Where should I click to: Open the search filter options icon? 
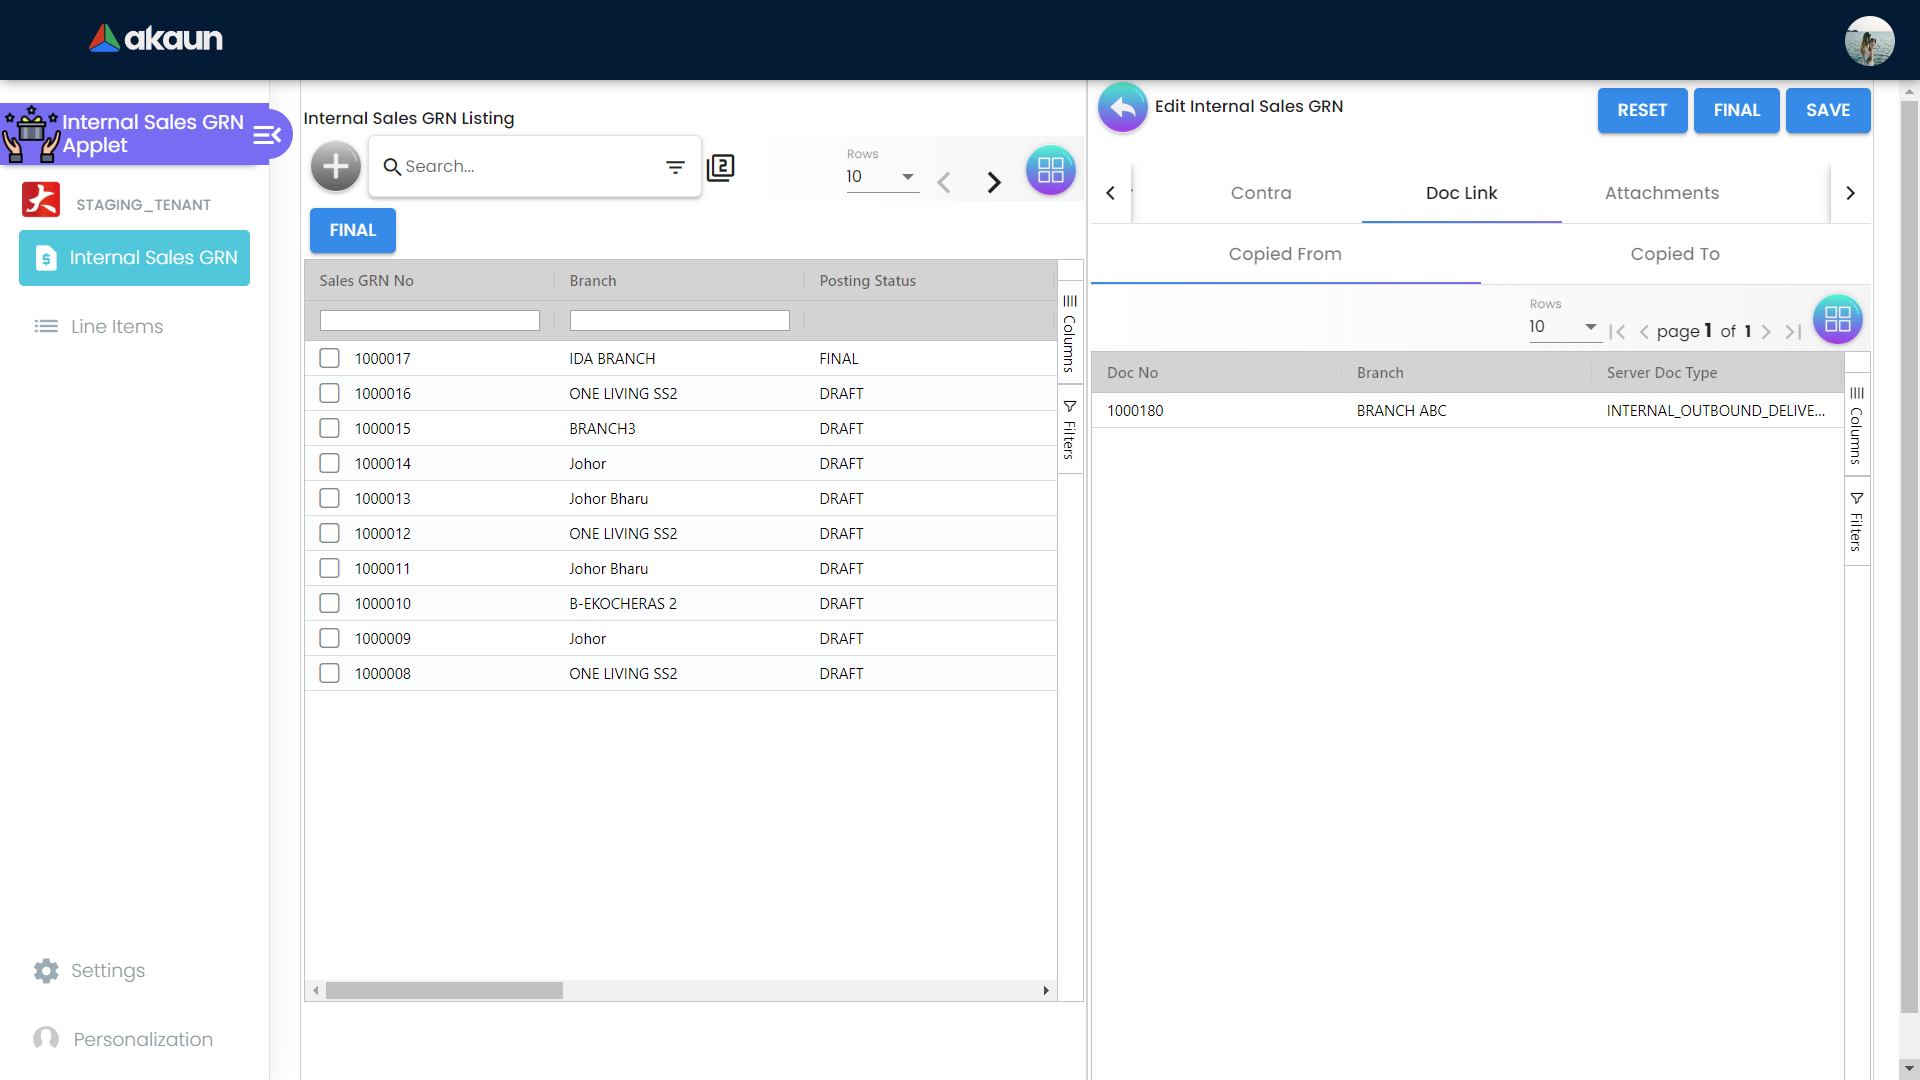click(x=675, y=167)
